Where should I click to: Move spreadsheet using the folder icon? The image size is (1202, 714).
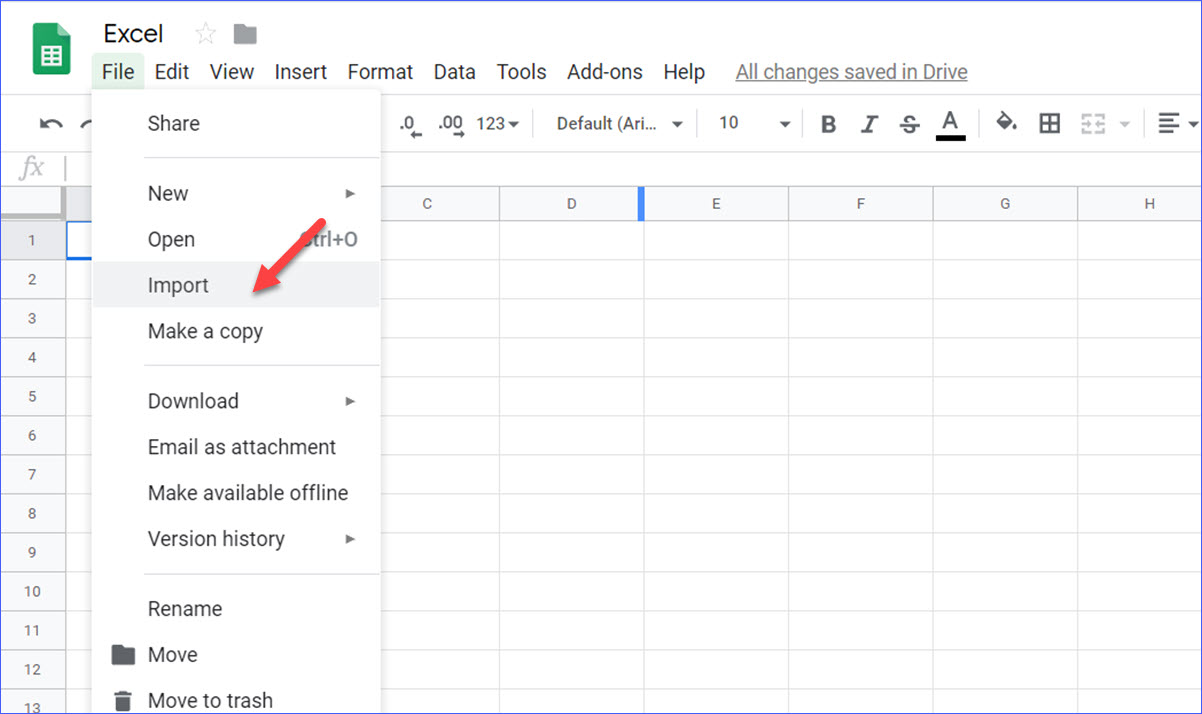[244, 33]
